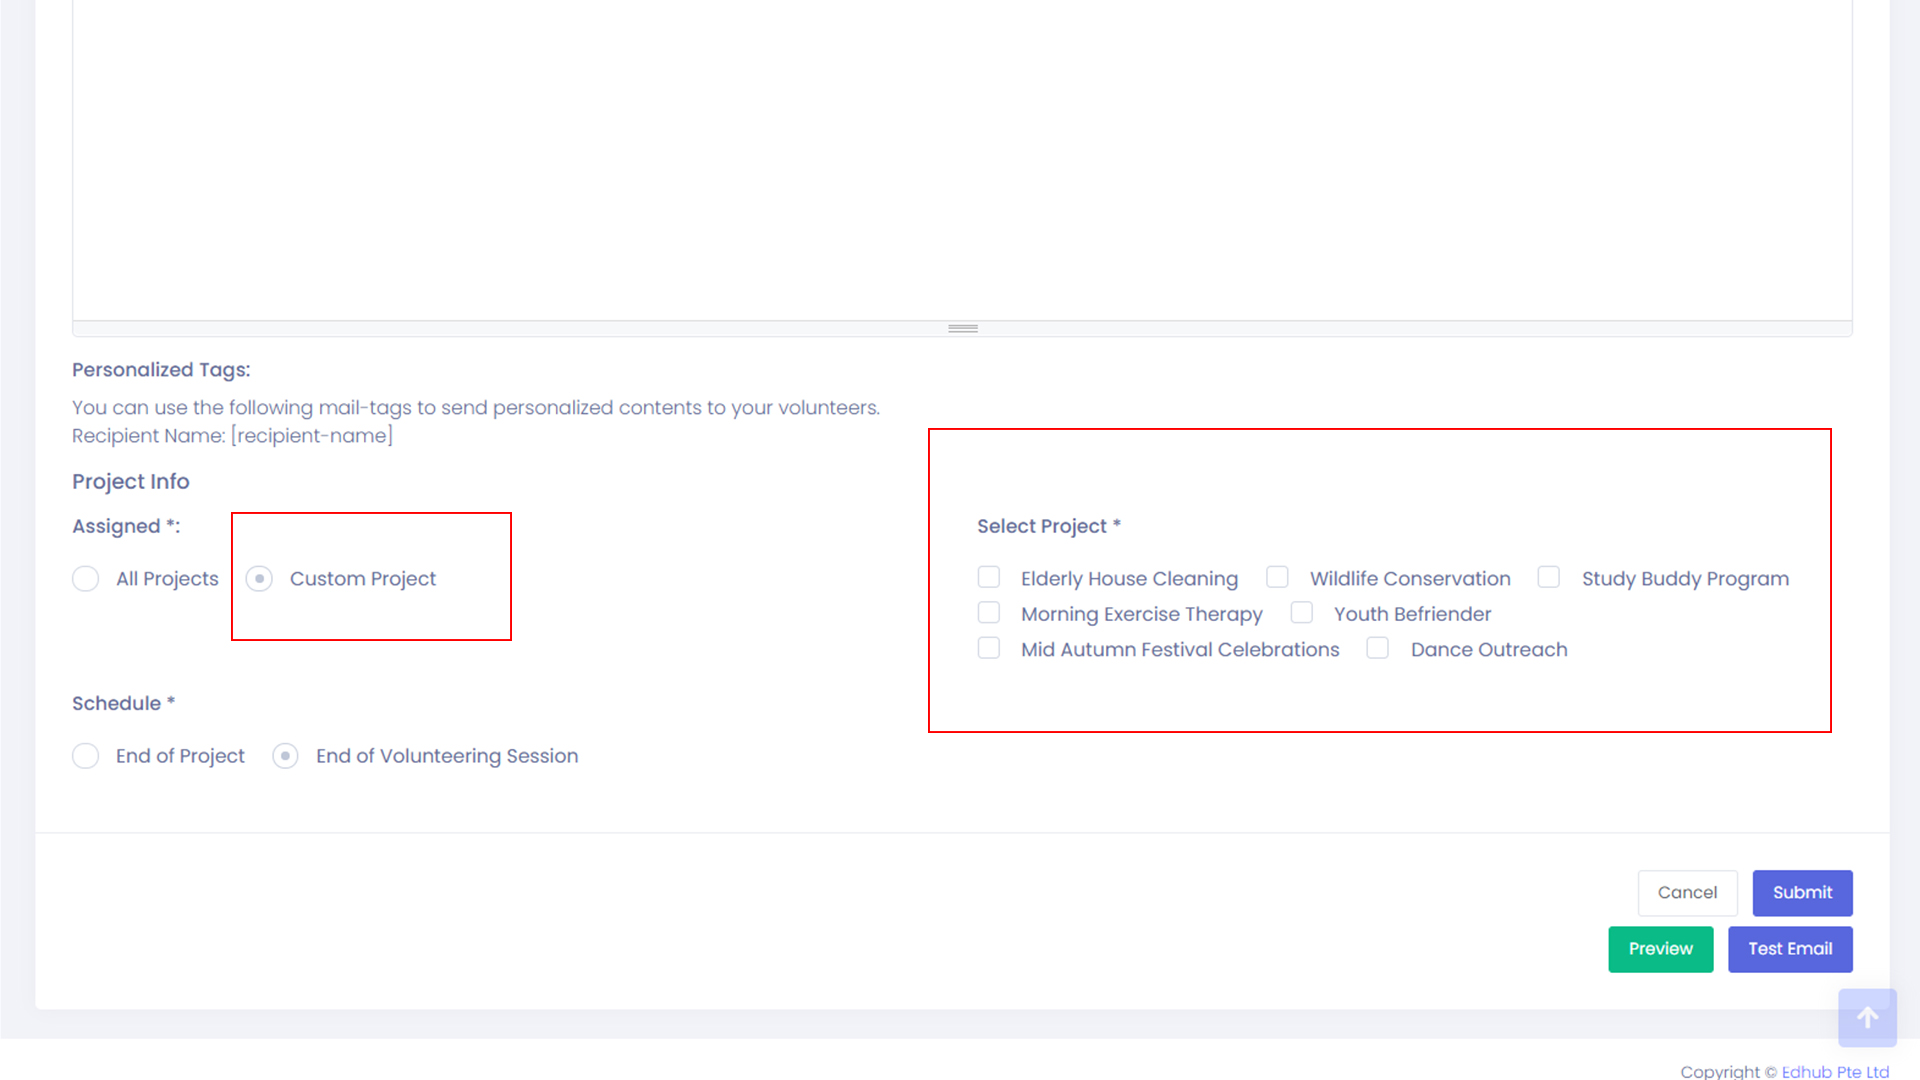Check Mid Autumn Festival Celebrations box
Viewport: 1920px width, 1080px height.
pyautogui.click(x=989, y=648)
